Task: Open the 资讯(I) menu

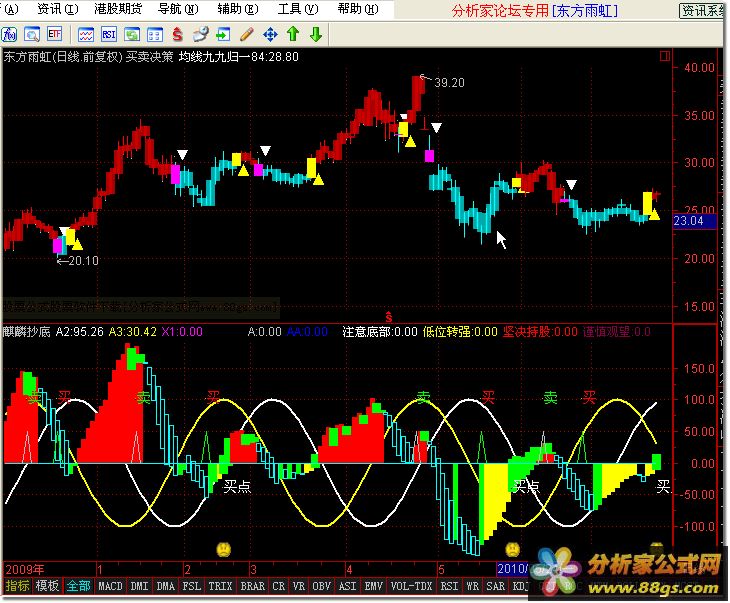Action: click(58, 9)
